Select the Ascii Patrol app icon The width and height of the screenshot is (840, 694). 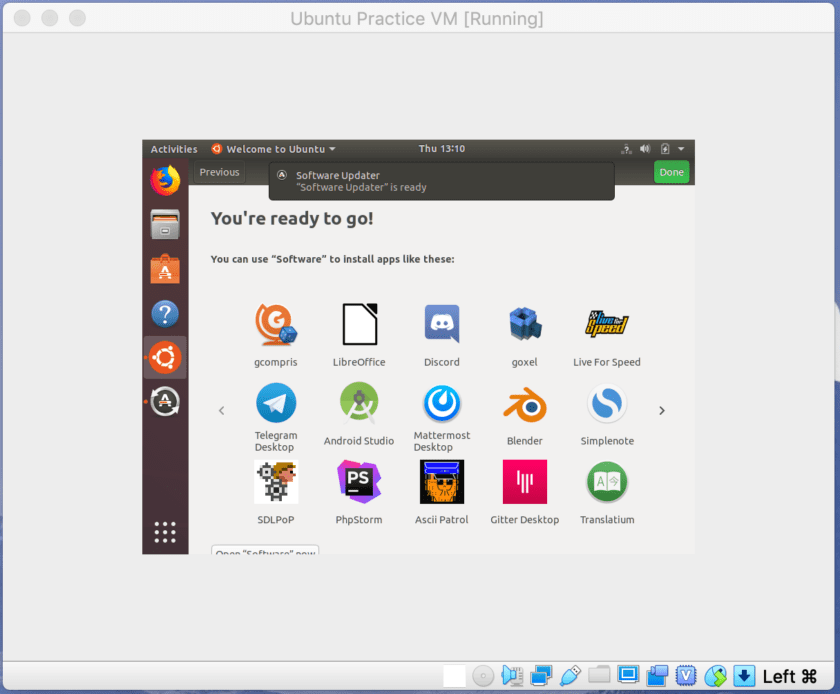point(442,482)
